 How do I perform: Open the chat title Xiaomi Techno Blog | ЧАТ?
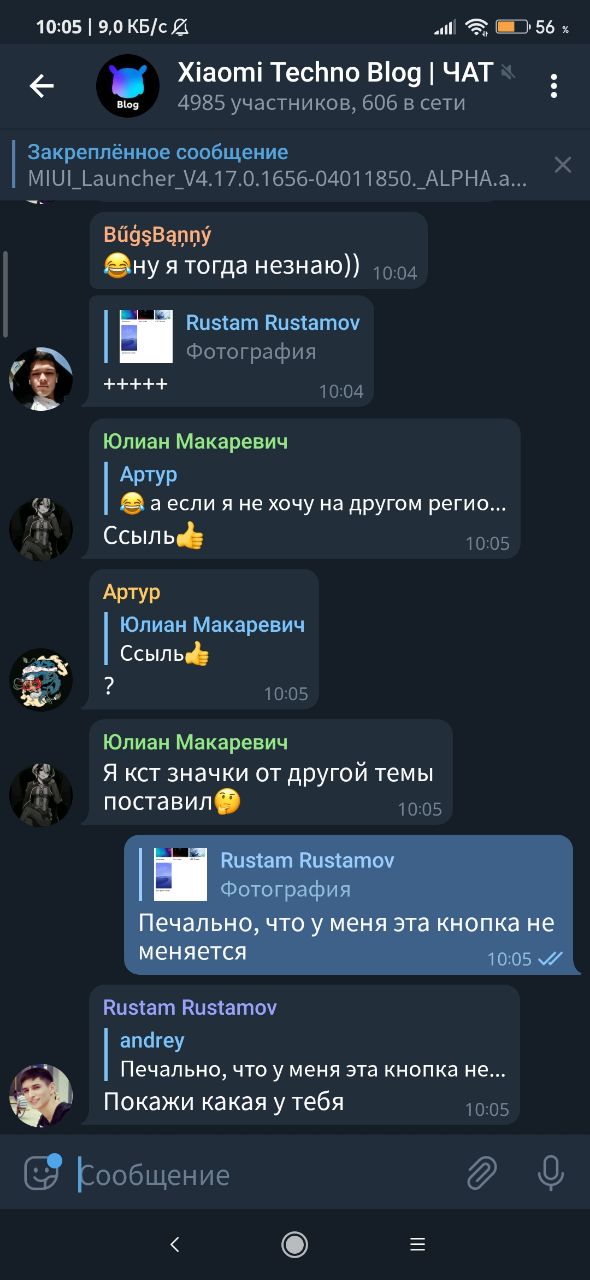pyautogui.click(x=336, y=72)
